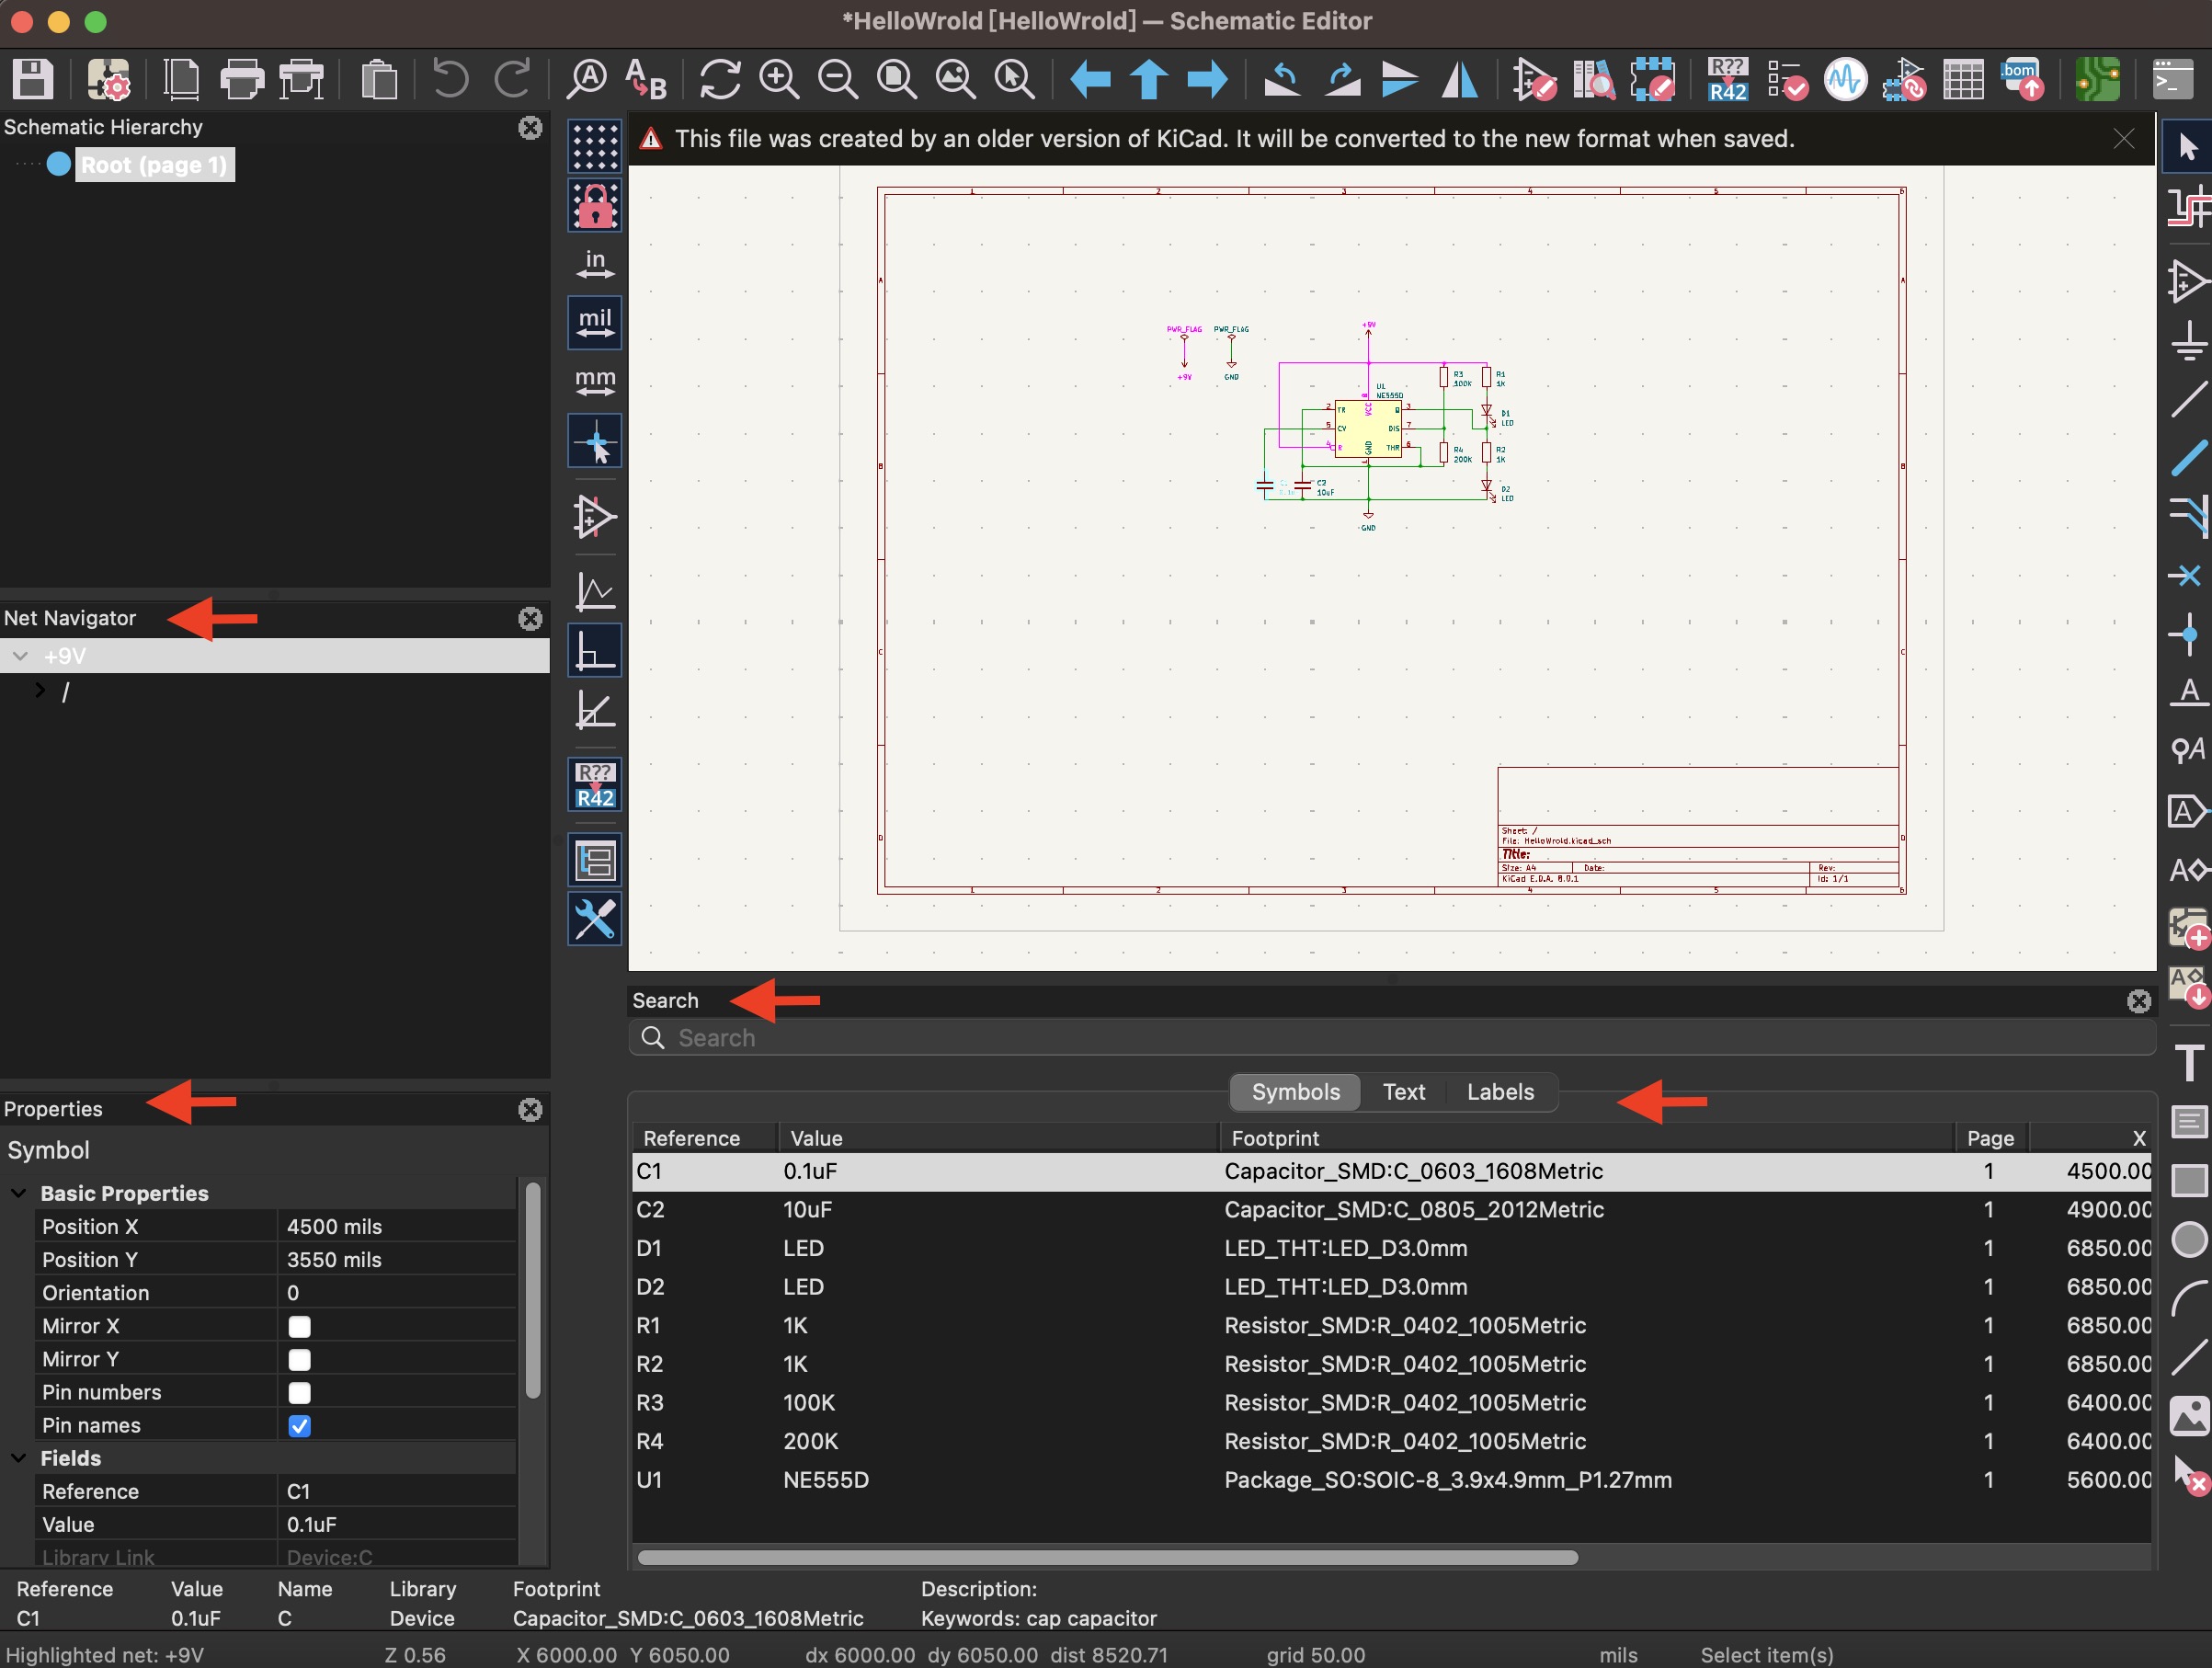The image size is (2212, 1668).
Task: Refresh the schematic view
Action: coord(720,79)
